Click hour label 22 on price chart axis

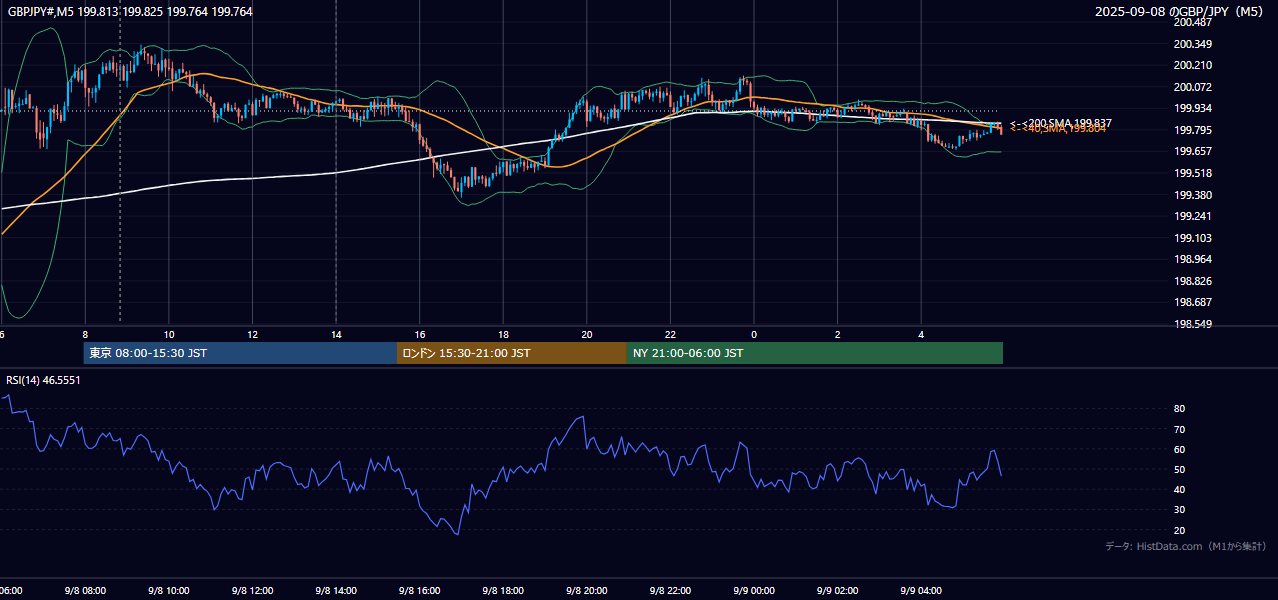point(671,334)
